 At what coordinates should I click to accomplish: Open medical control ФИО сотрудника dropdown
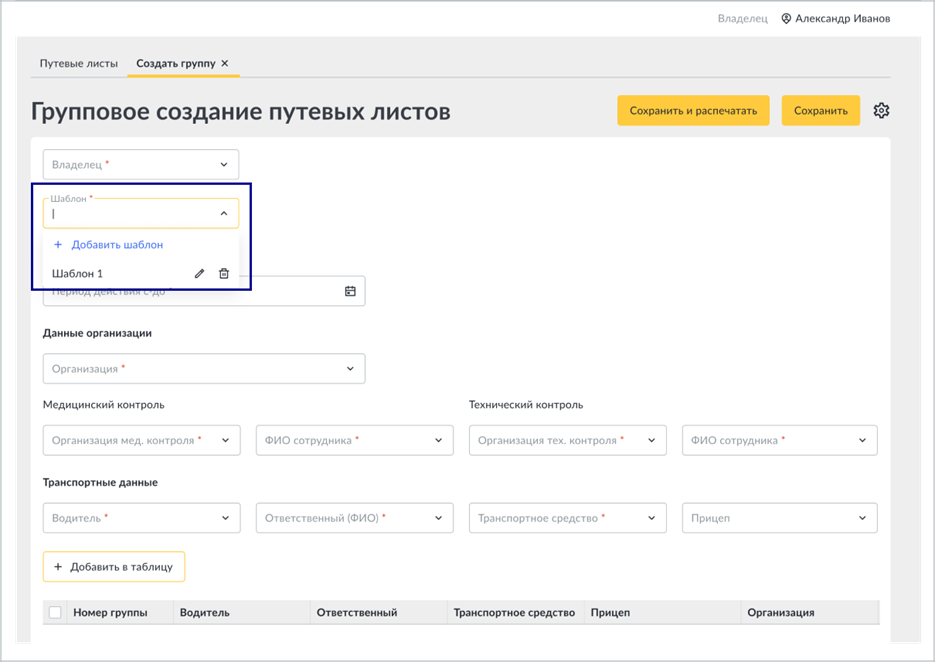click(355, 440)
